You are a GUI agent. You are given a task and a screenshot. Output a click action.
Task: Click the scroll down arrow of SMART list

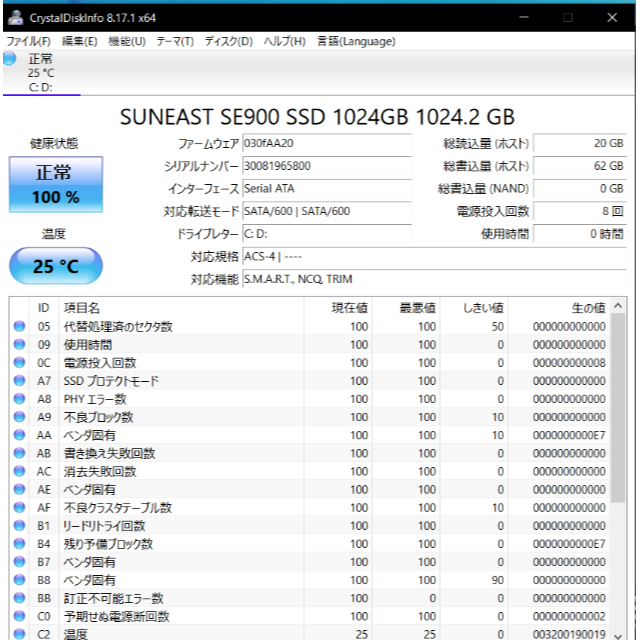point(618,636)
